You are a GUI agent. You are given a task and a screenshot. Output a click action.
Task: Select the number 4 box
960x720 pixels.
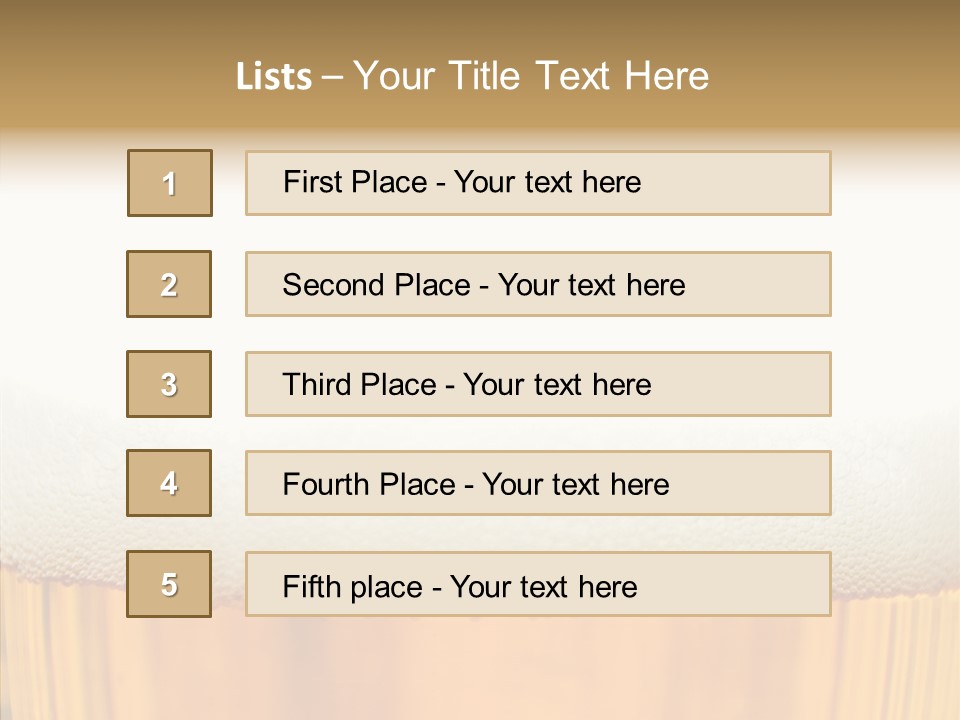tap(169, 483)
